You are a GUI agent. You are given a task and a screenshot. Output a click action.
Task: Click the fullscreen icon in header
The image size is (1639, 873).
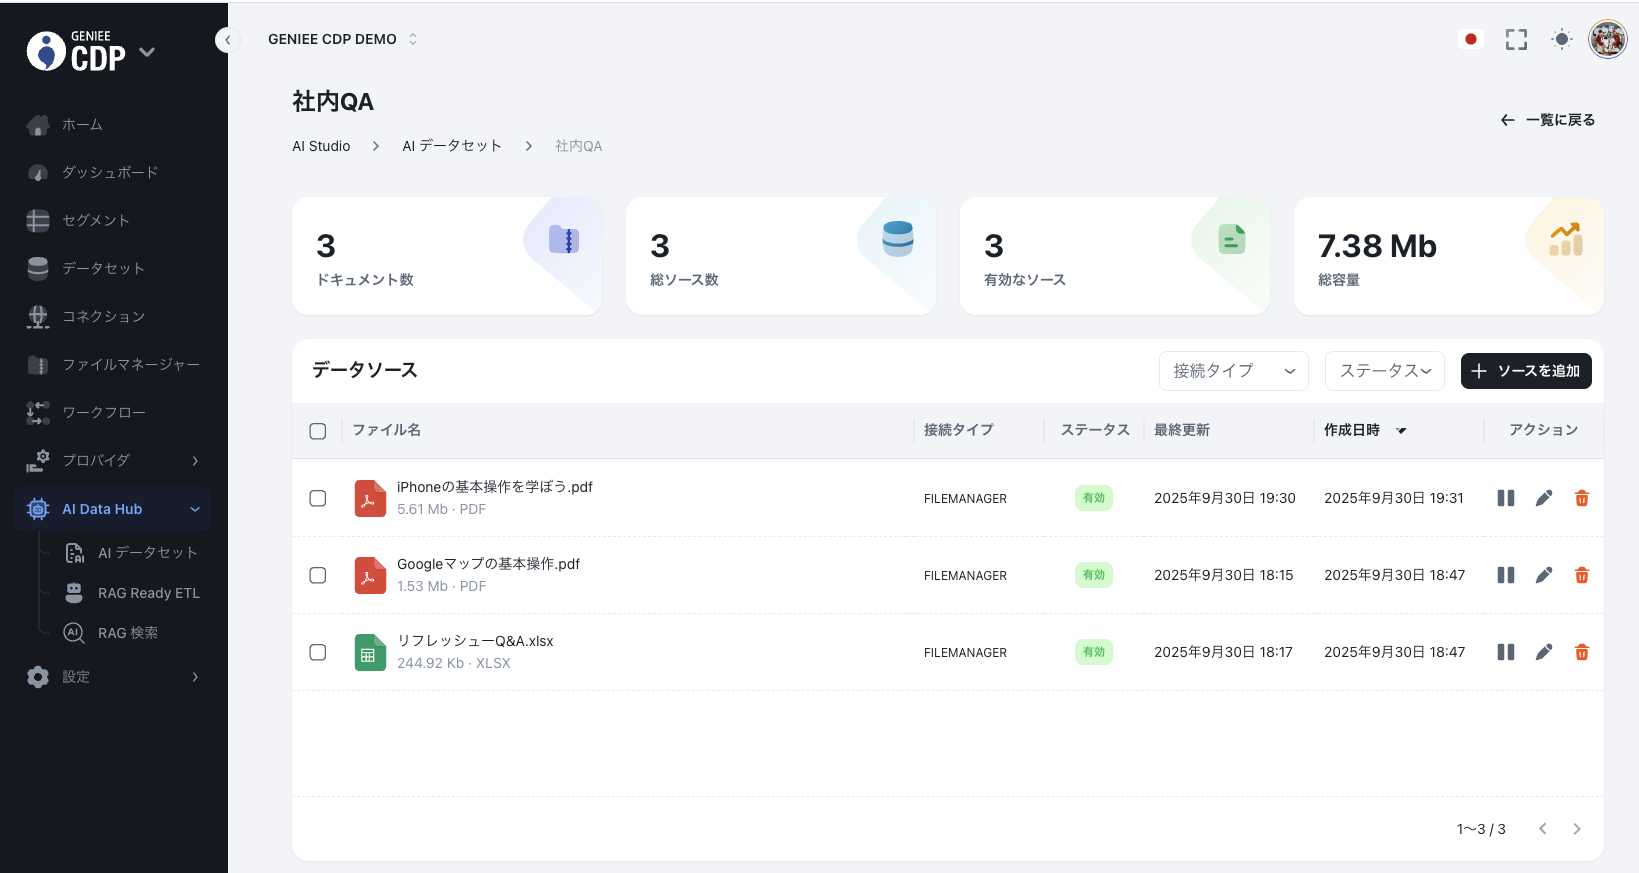pos(1516,40)
